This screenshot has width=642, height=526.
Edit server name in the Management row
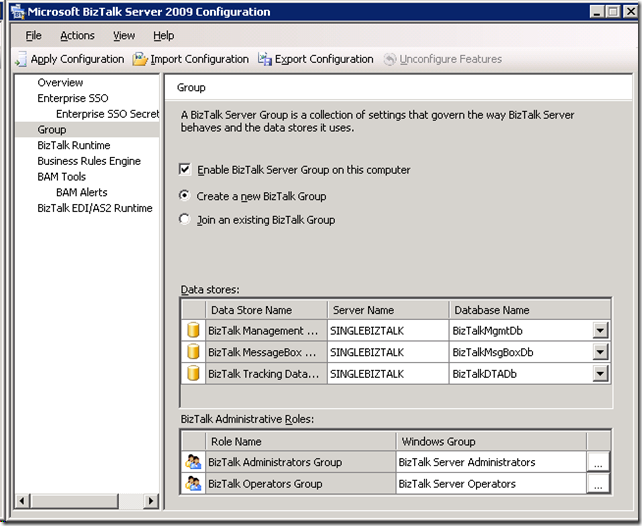tap(388, 330)
